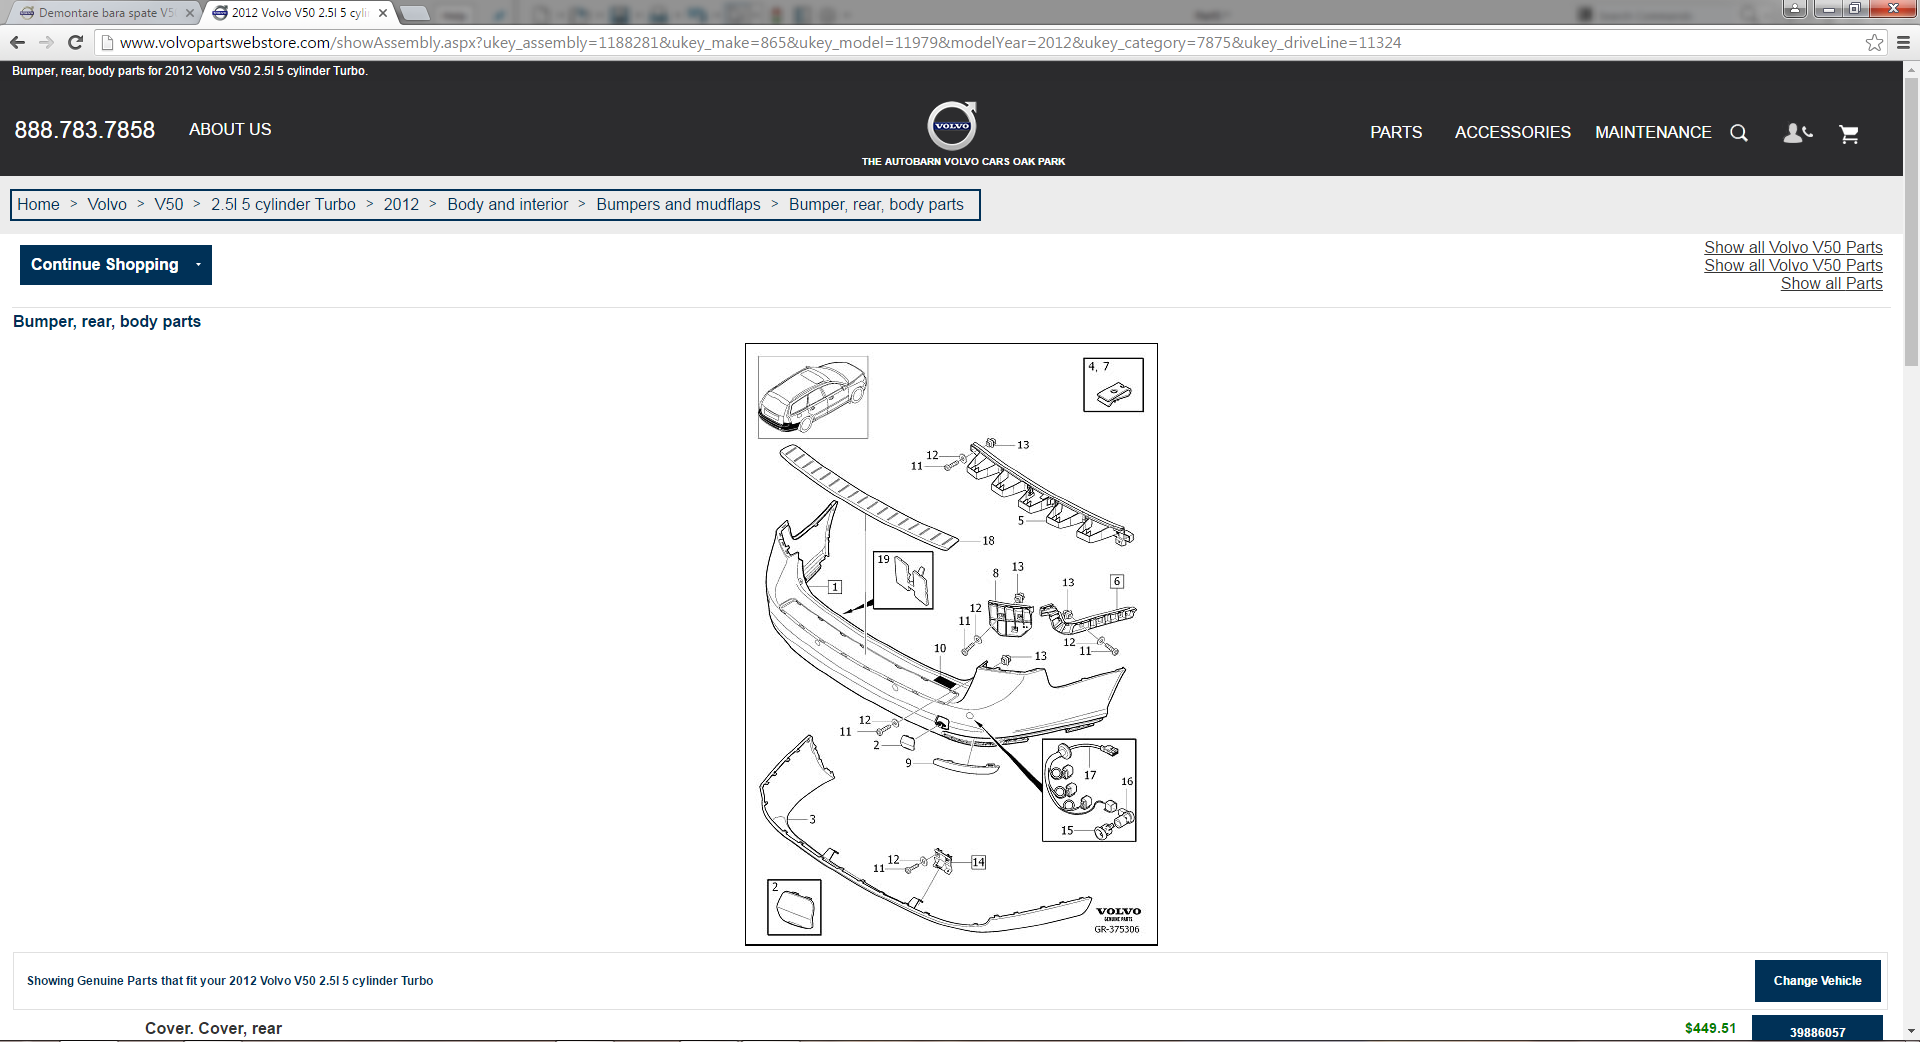The image size is (1920, 1042).
Task: Reload the page with refresh icon
Action: point(75,42)
